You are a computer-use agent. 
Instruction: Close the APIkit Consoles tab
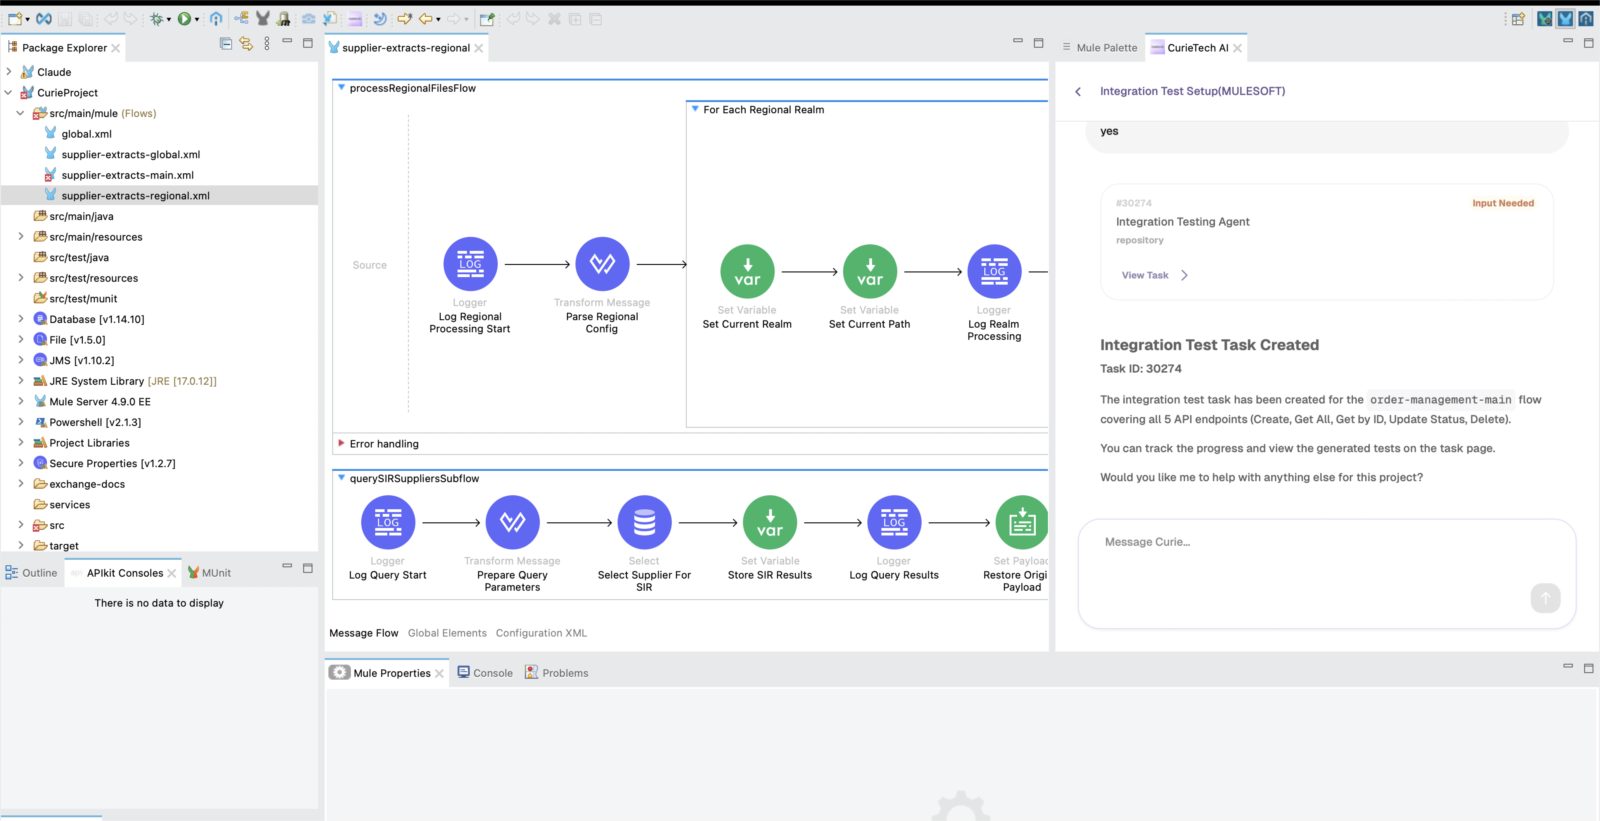(172, 573)
